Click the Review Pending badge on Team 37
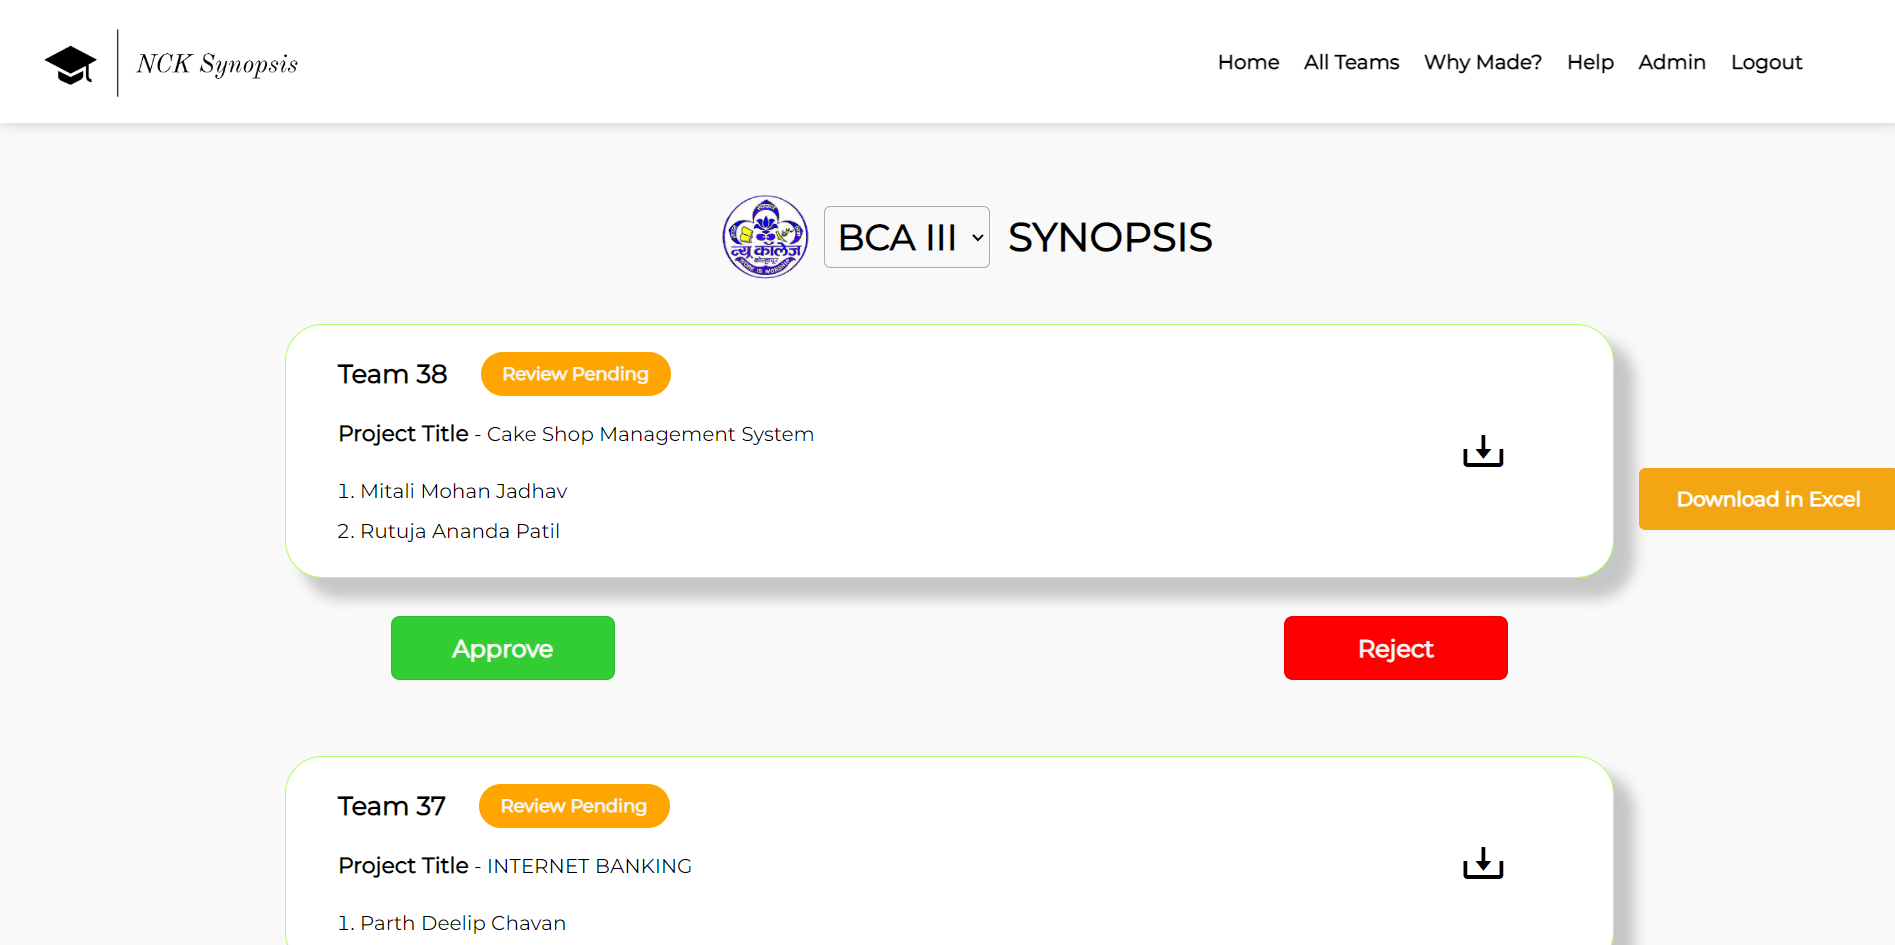The image size is (1895, 945). [x=573, y=806]
